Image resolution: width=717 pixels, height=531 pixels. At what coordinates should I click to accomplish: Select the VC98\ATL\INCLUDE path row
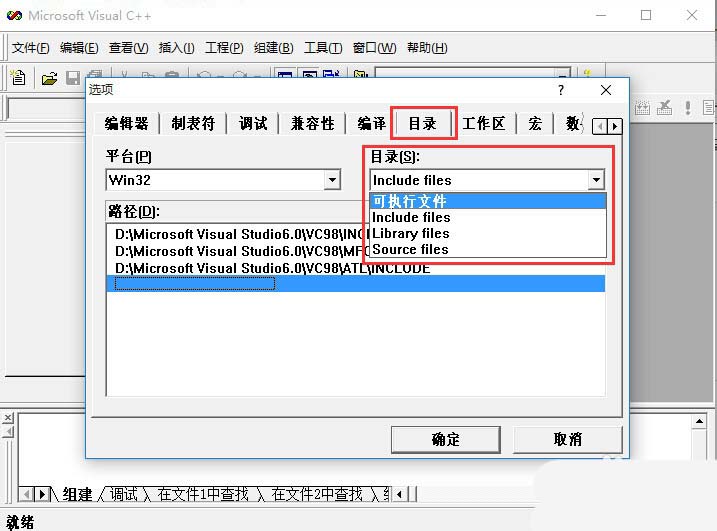(x=356, y=268)
